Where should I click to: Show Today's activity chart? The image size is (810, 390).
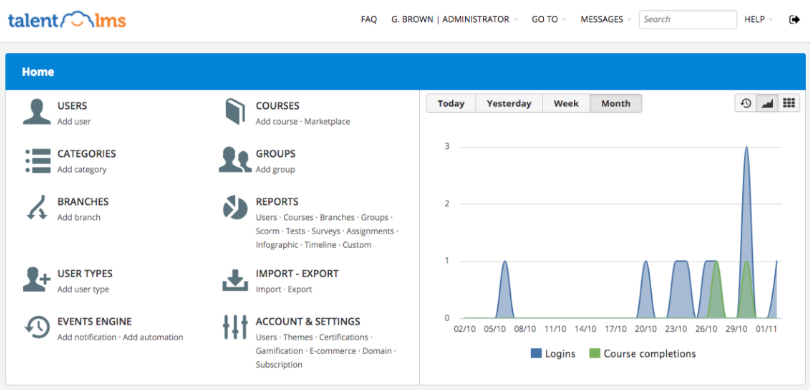pos(451,103)
